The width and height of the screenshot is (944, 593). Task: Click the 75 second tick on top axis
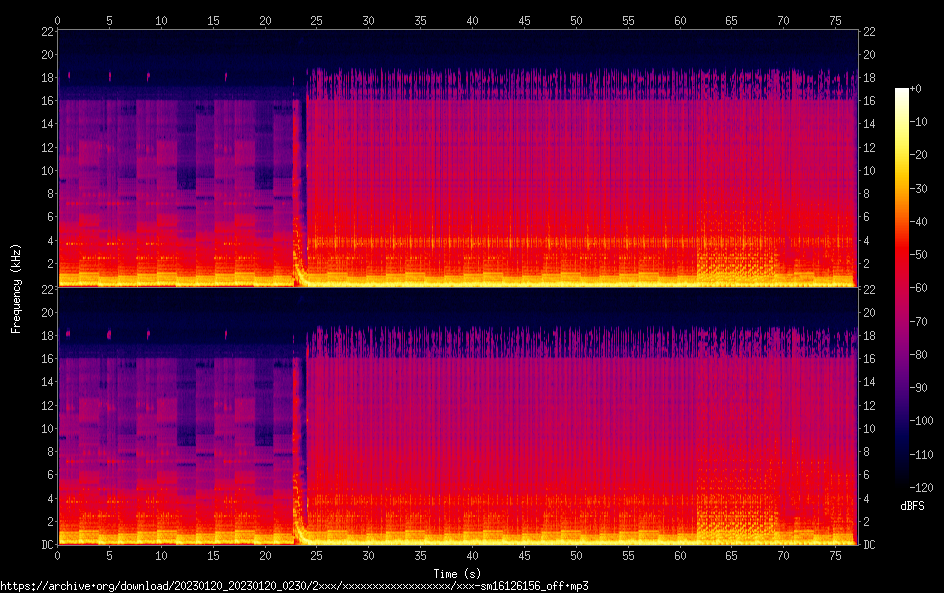coord(835,20)
